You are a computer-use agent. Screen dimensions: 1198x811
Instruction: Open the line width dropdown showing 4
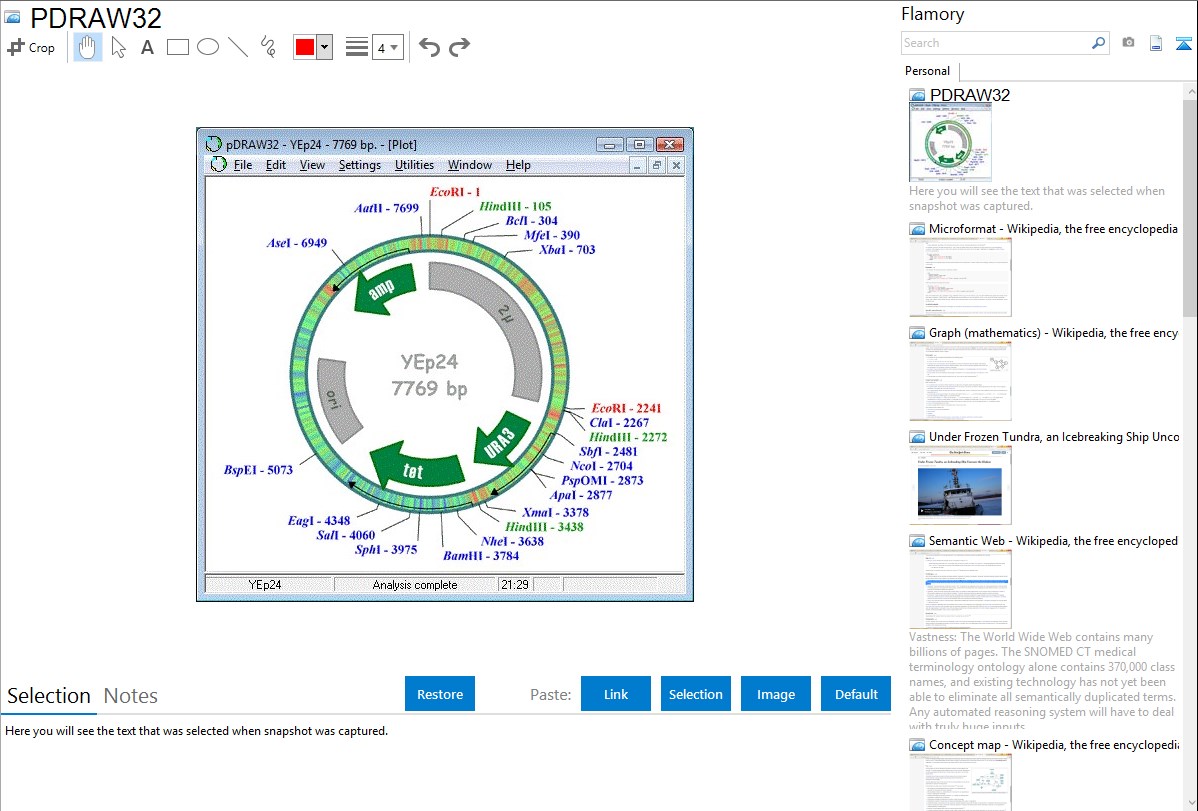tap(387, 48)
